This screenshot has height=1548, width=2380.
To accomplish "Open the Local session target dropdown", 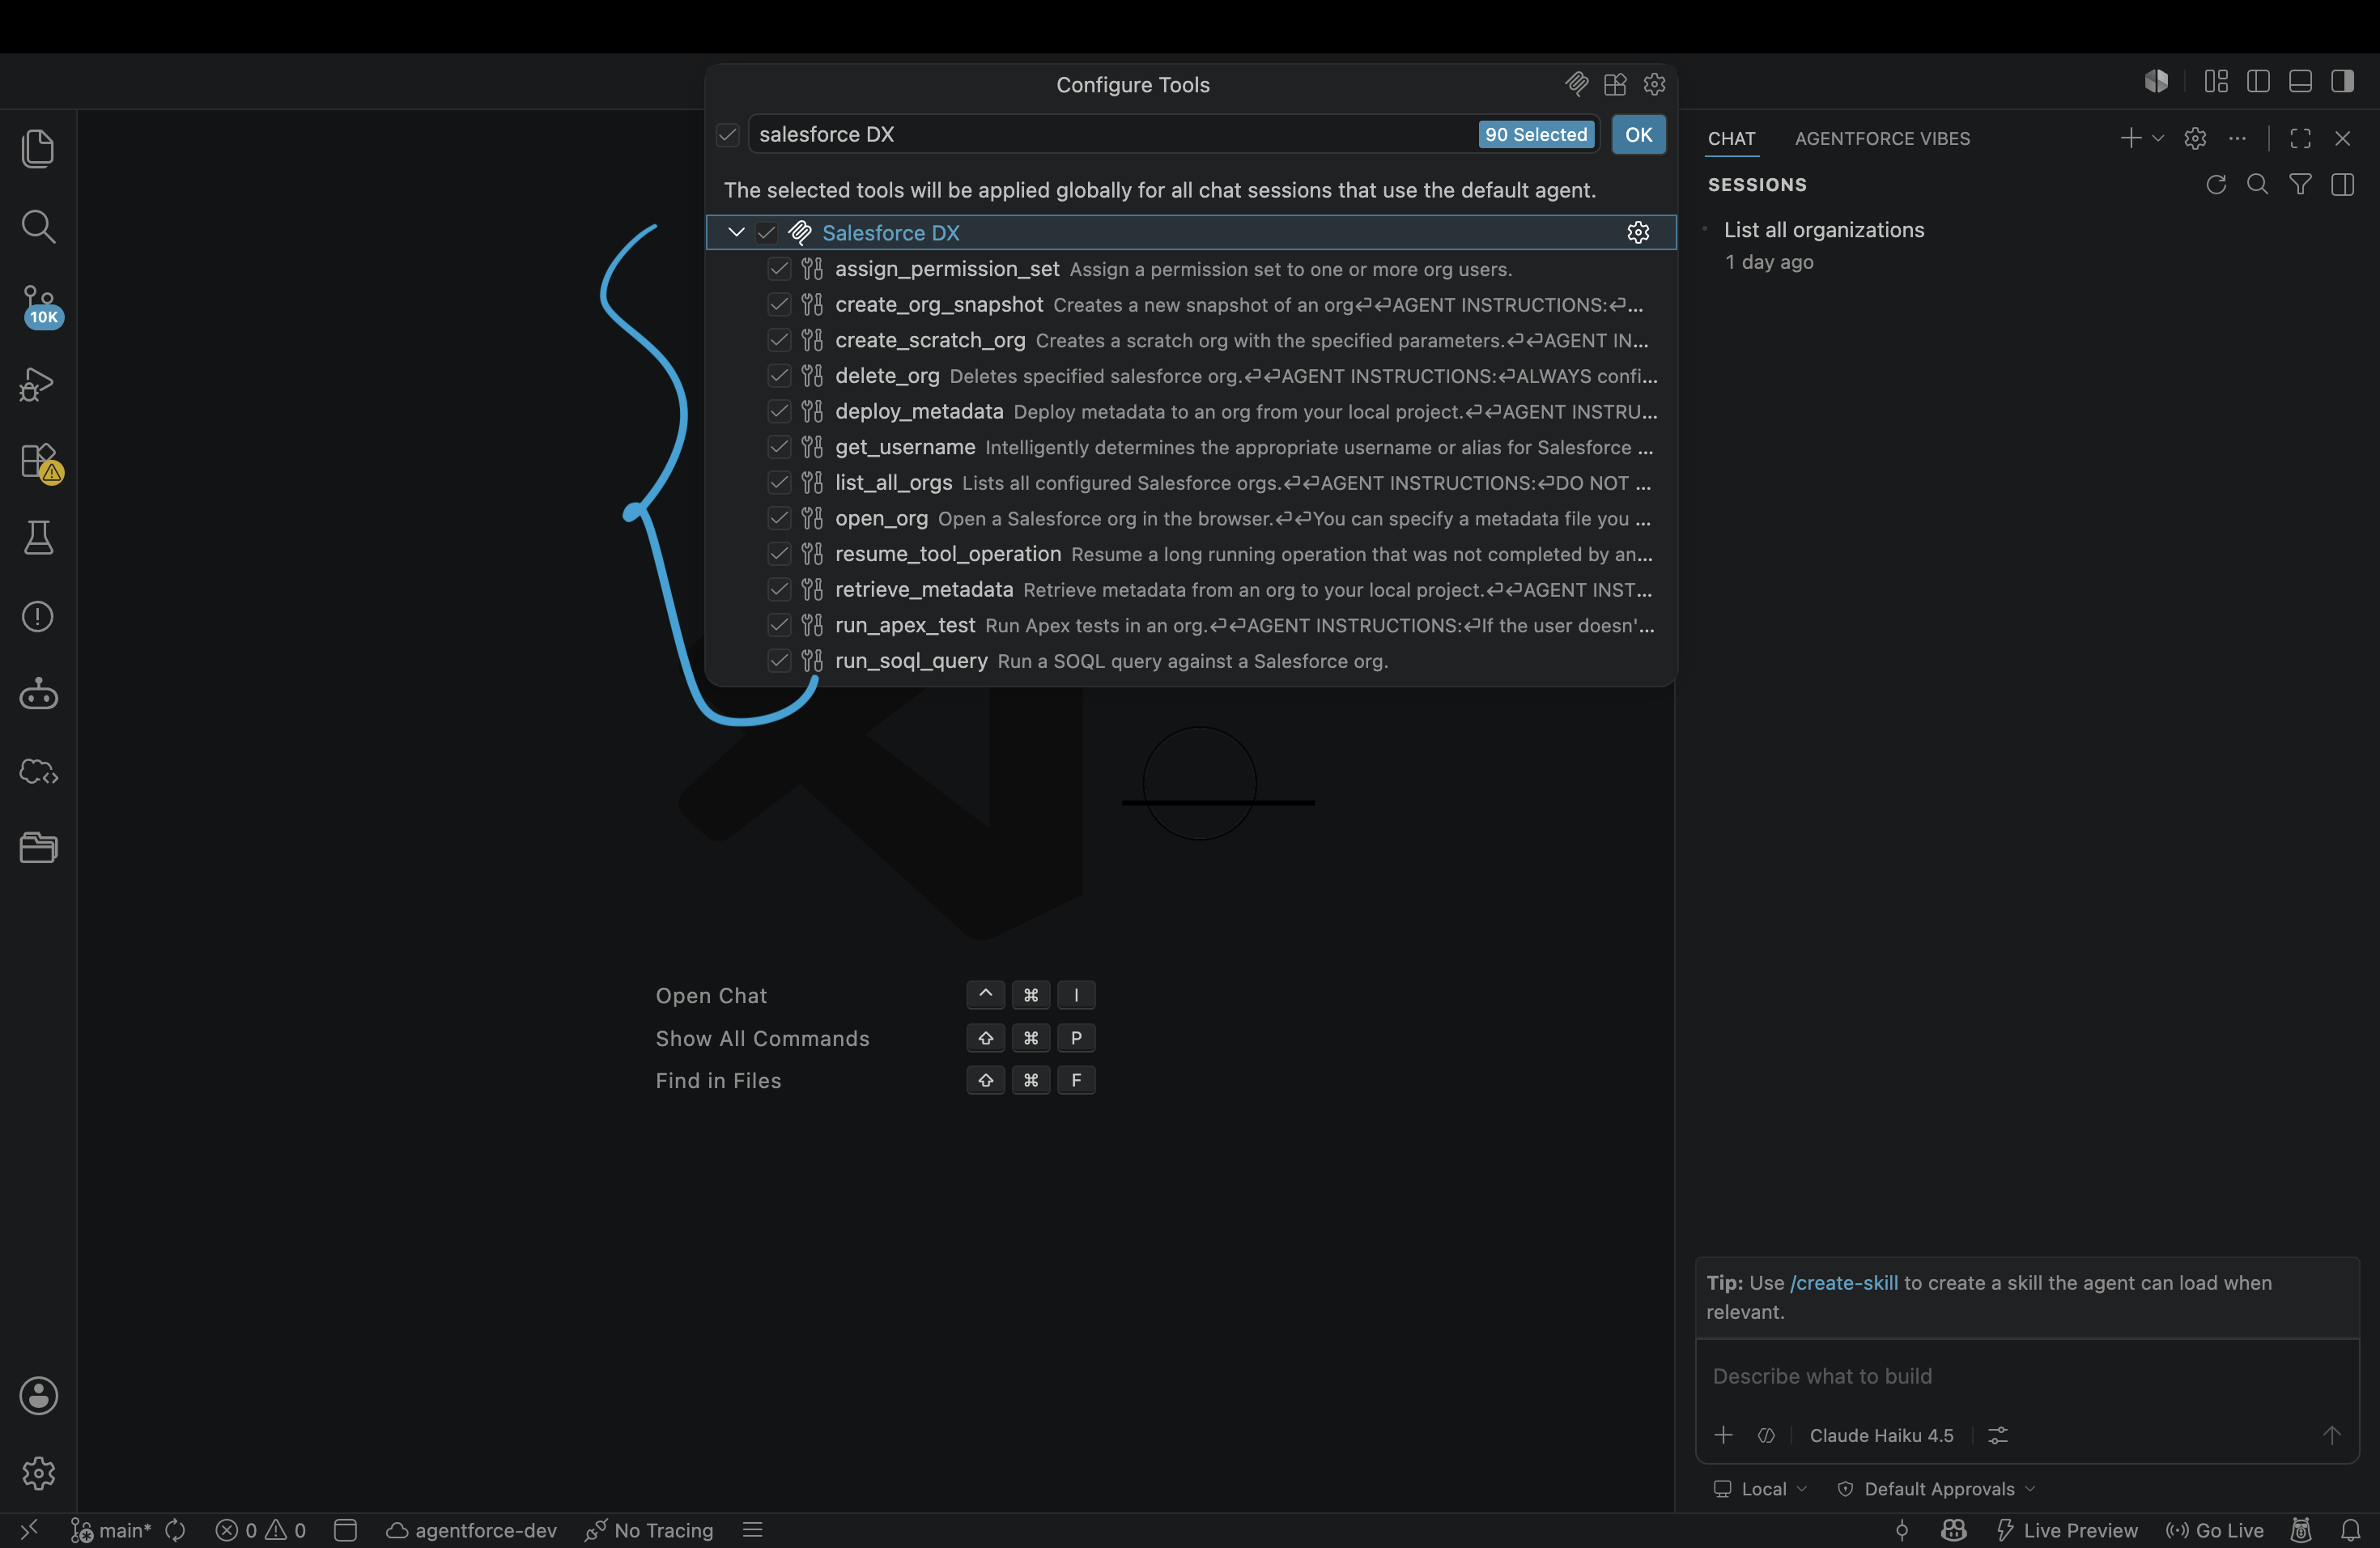I will pyautogui.click(x=1760, y=1488).
